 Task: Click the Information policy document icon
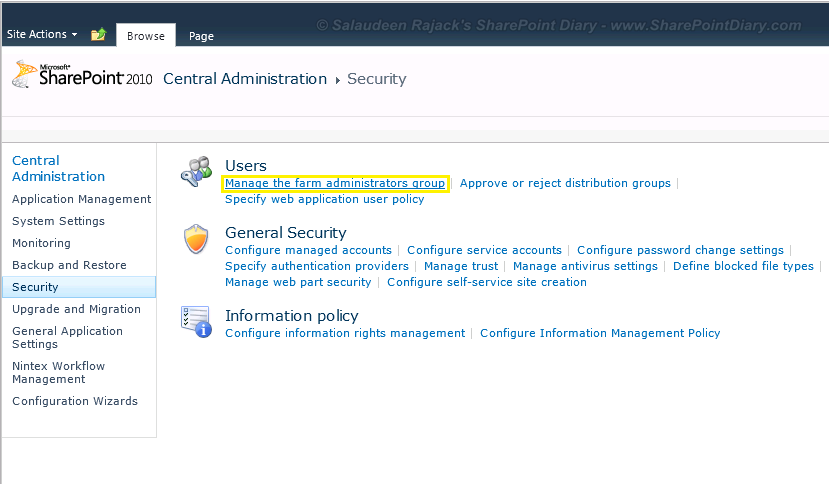[196, 322]
